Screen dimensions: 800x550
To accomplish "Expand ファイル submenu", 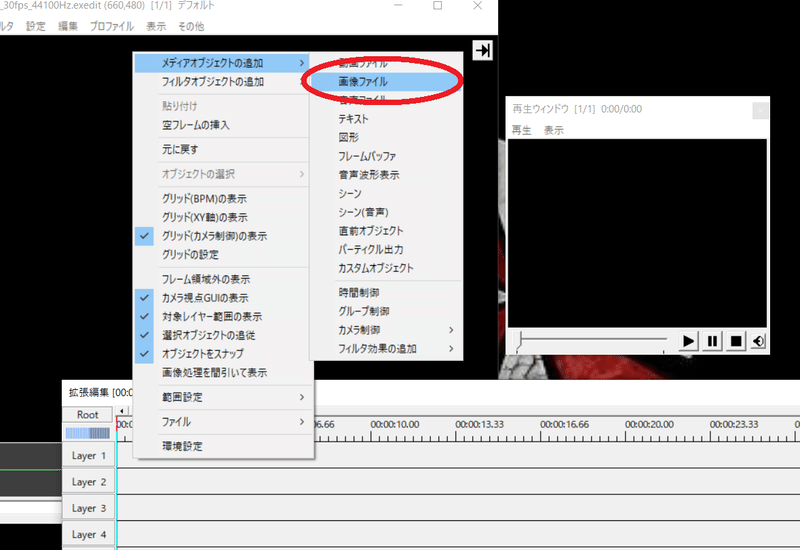I will click(223, 422).
